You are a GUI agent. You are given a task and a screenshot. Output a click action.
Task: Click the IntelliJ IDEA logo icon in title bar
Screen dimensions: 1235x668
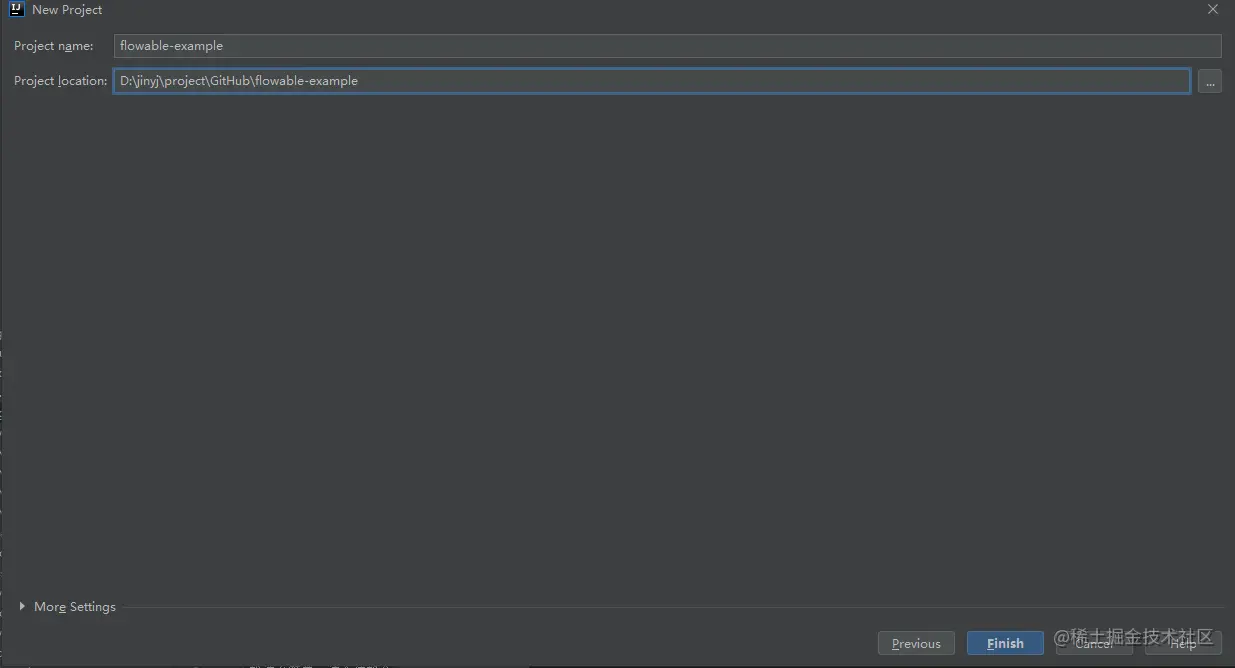16,10
